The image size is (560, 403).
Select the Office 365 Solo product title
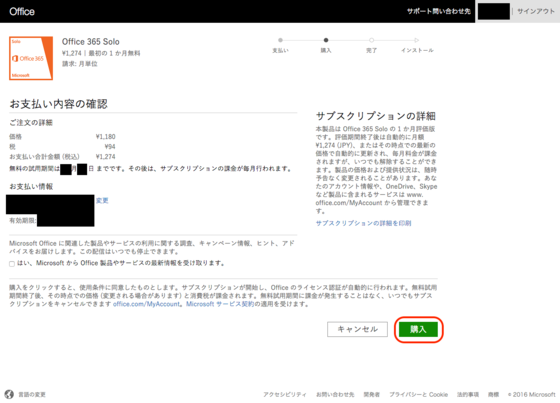[x=91, y=42]
